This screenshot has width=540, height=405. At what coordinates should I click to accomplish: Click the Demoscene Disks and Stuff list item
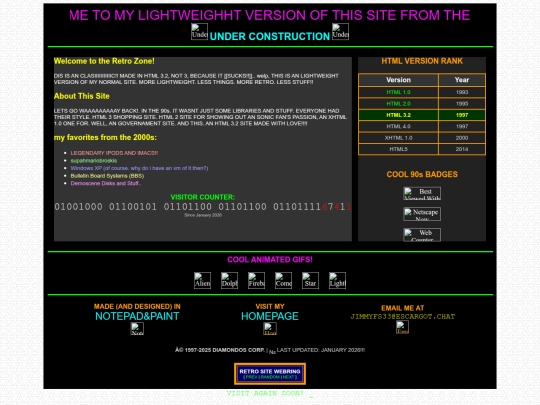pyautogui.click(x=106, y=183)
